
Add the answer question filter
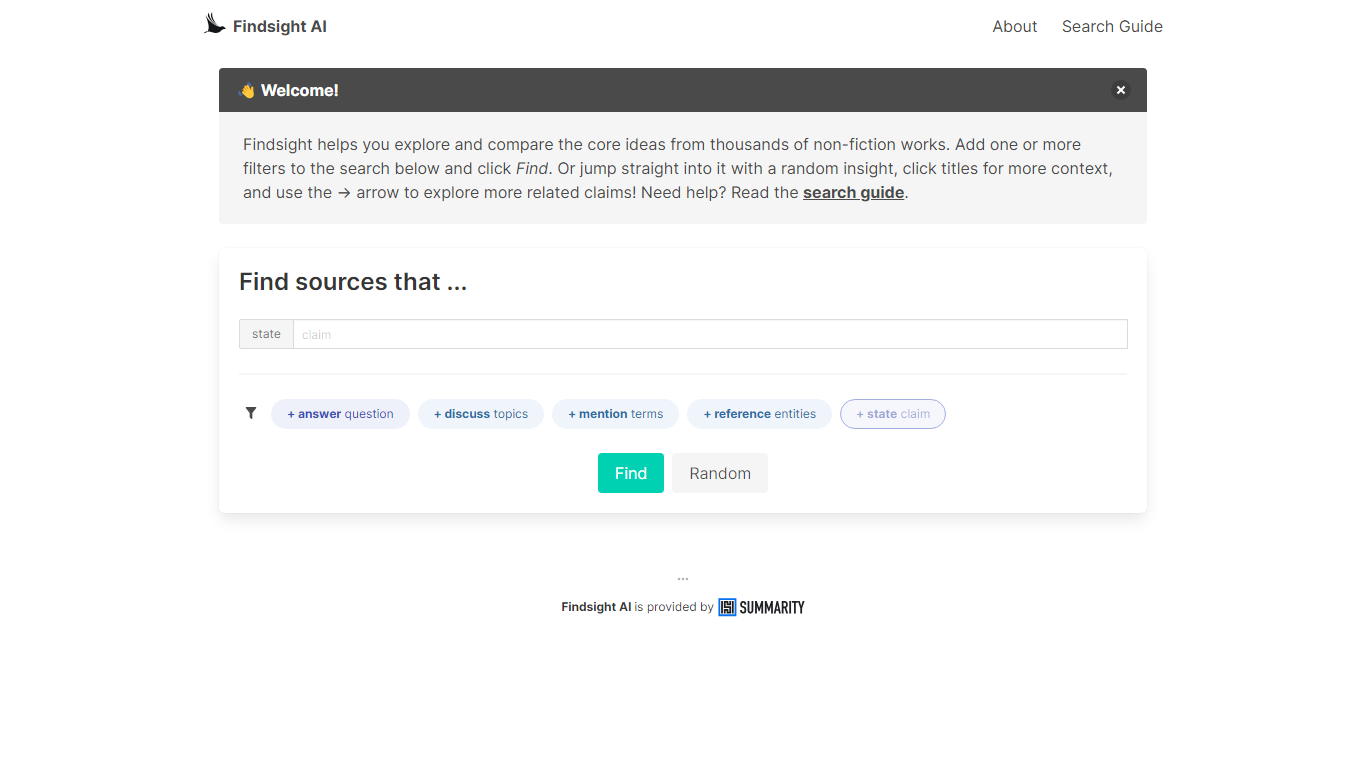click(x=340, y=414)
